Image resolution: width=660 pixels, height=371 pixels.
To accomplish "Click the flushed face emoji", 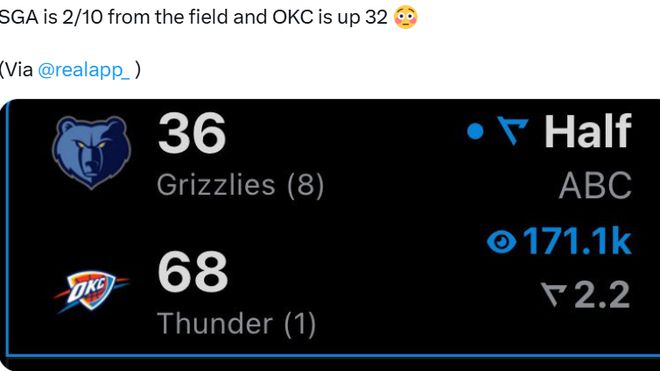I will (x=405, y=17).
